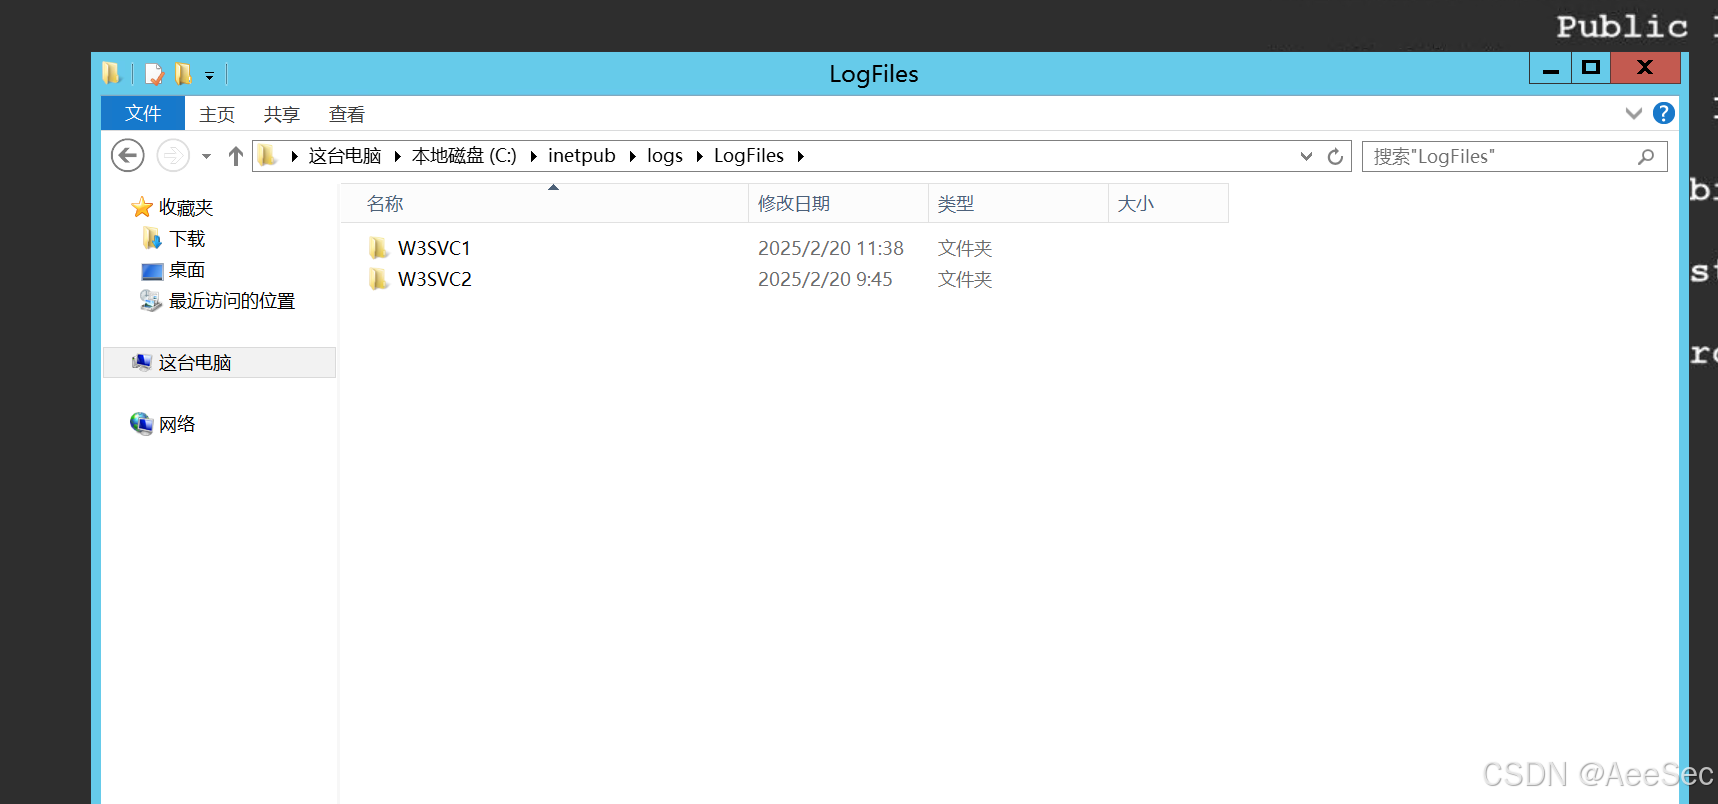
Task: Sort by the 类型 column header
Action: [x=1018, y=203]
